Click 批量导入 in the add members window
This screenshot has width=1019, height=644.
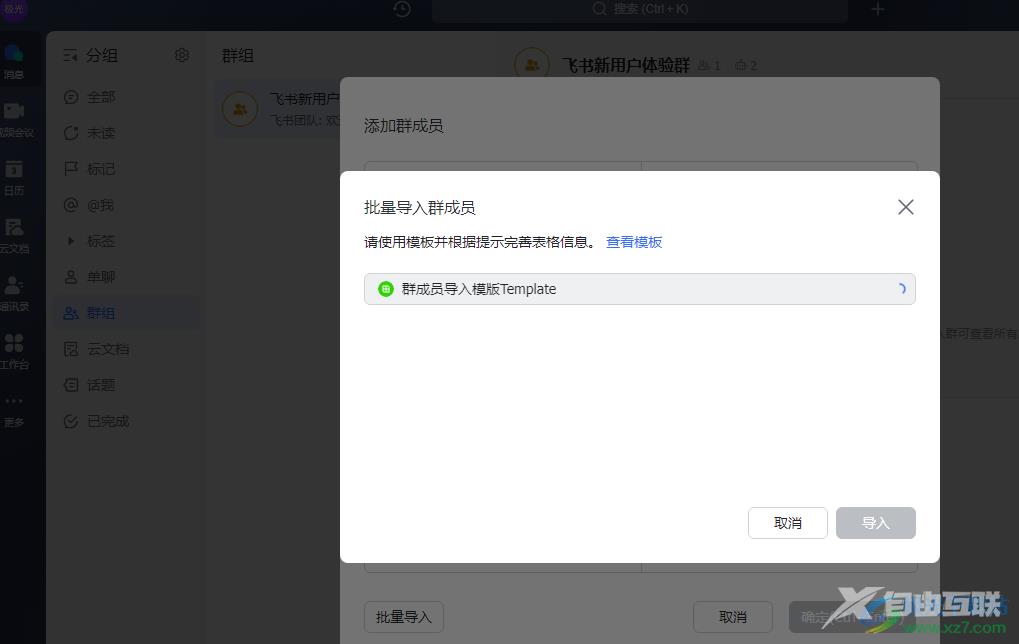coord(404,617)
